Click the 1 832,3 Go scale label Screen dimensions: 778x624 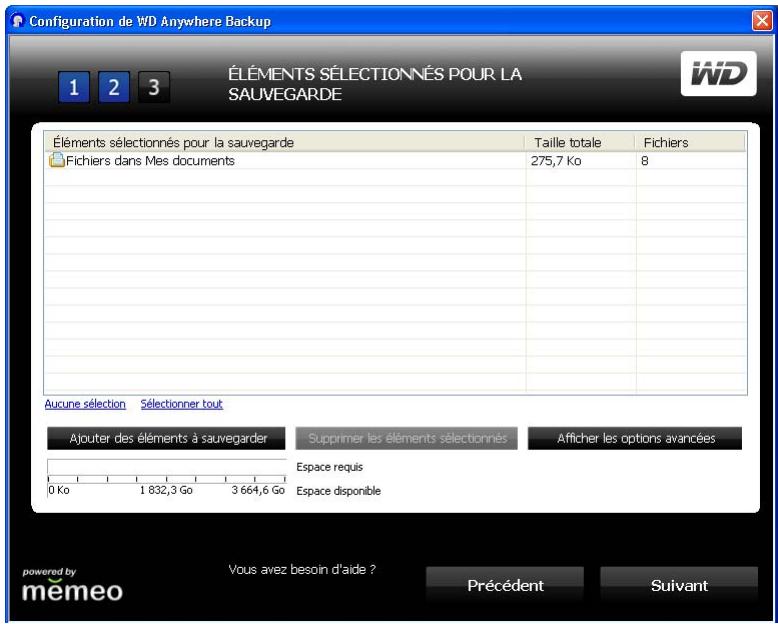pyautogui.click(x=166, y=491)
